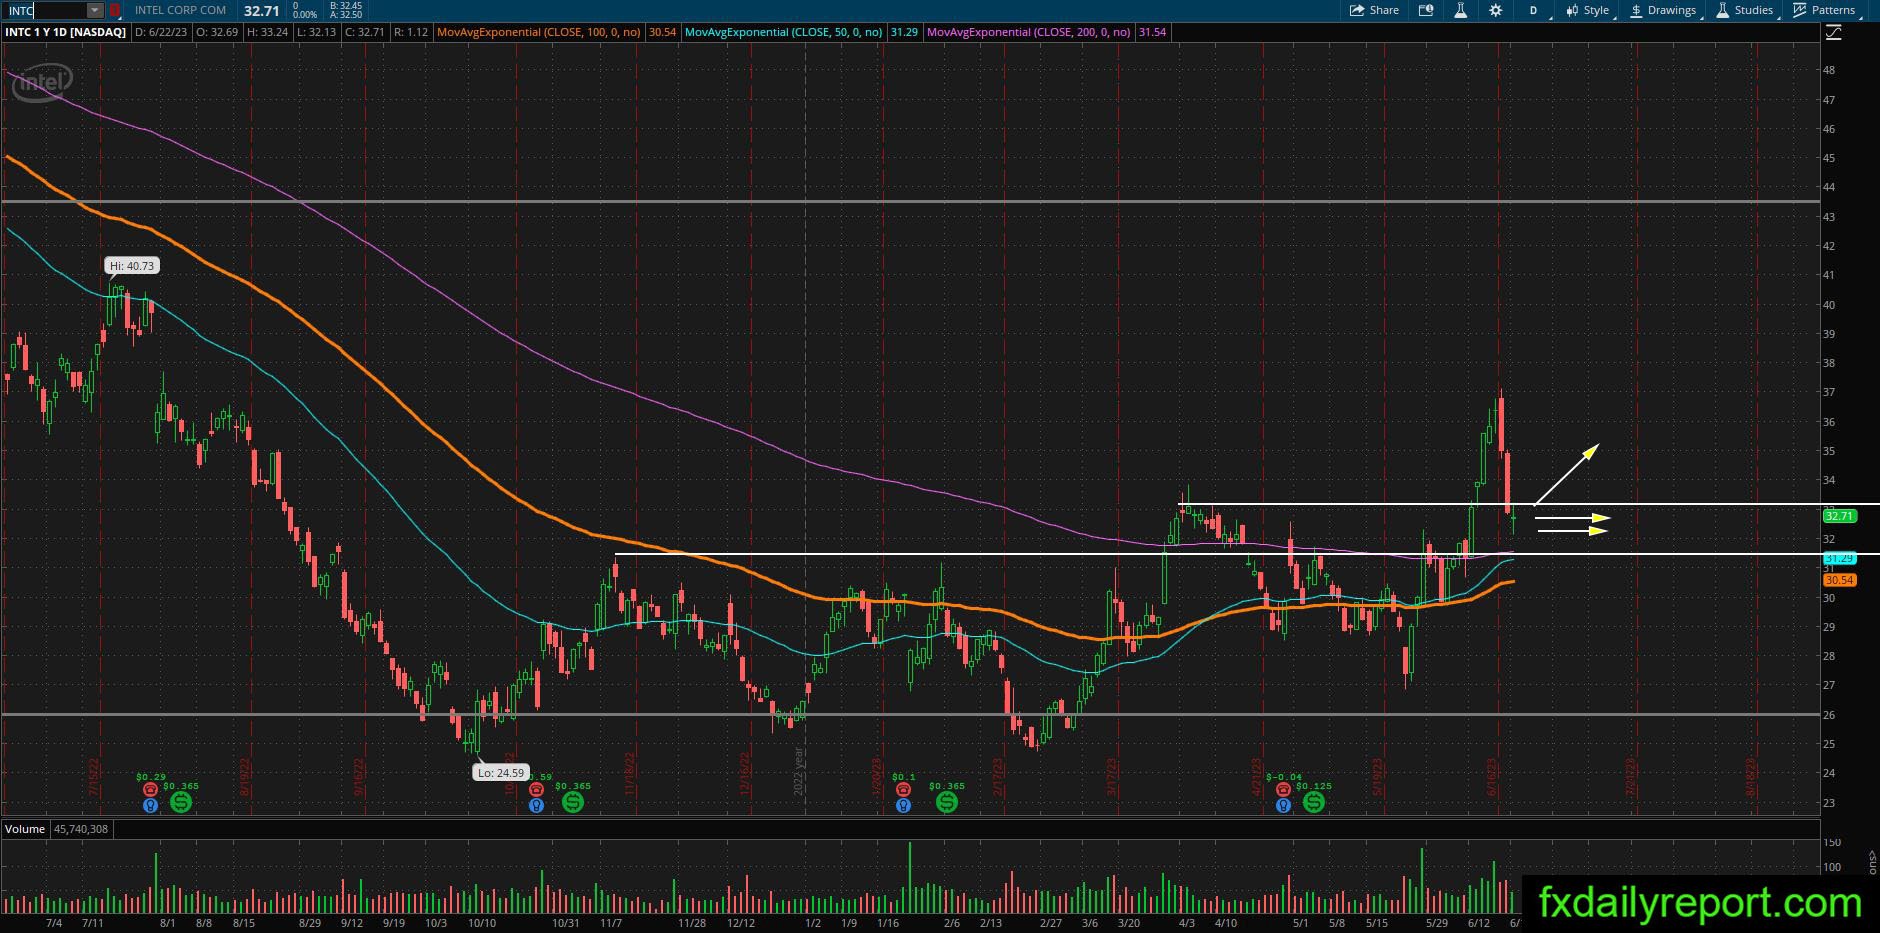Click the drawing tool icon at chart corner
Screen dimensions: 1880x933
click(x=1833, y=33)
